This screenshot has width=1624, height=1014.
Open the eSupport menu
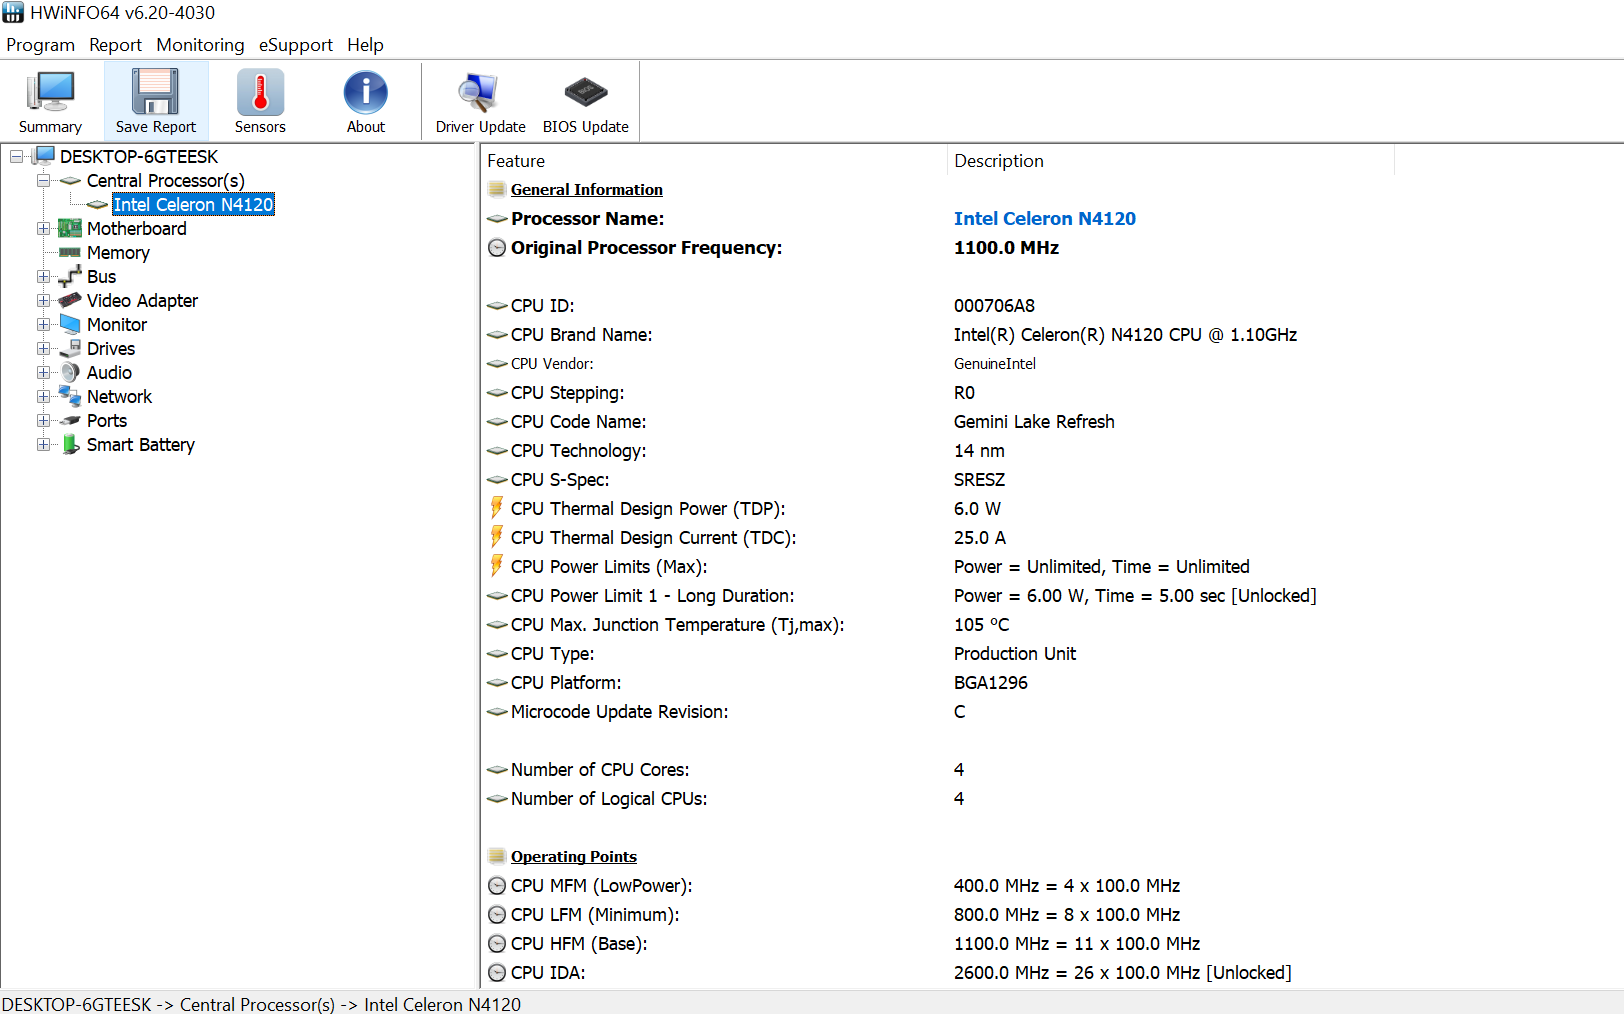pos(296,45)
